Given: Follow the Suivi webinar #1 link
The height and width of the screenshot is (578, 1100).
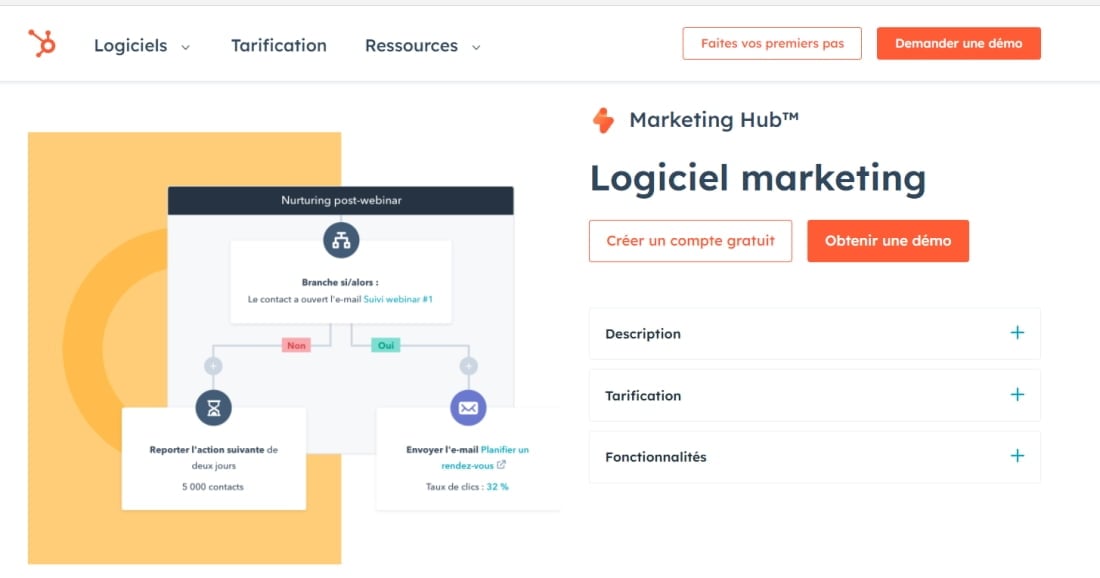Looking at the screenshot, I should coord(398,300).
